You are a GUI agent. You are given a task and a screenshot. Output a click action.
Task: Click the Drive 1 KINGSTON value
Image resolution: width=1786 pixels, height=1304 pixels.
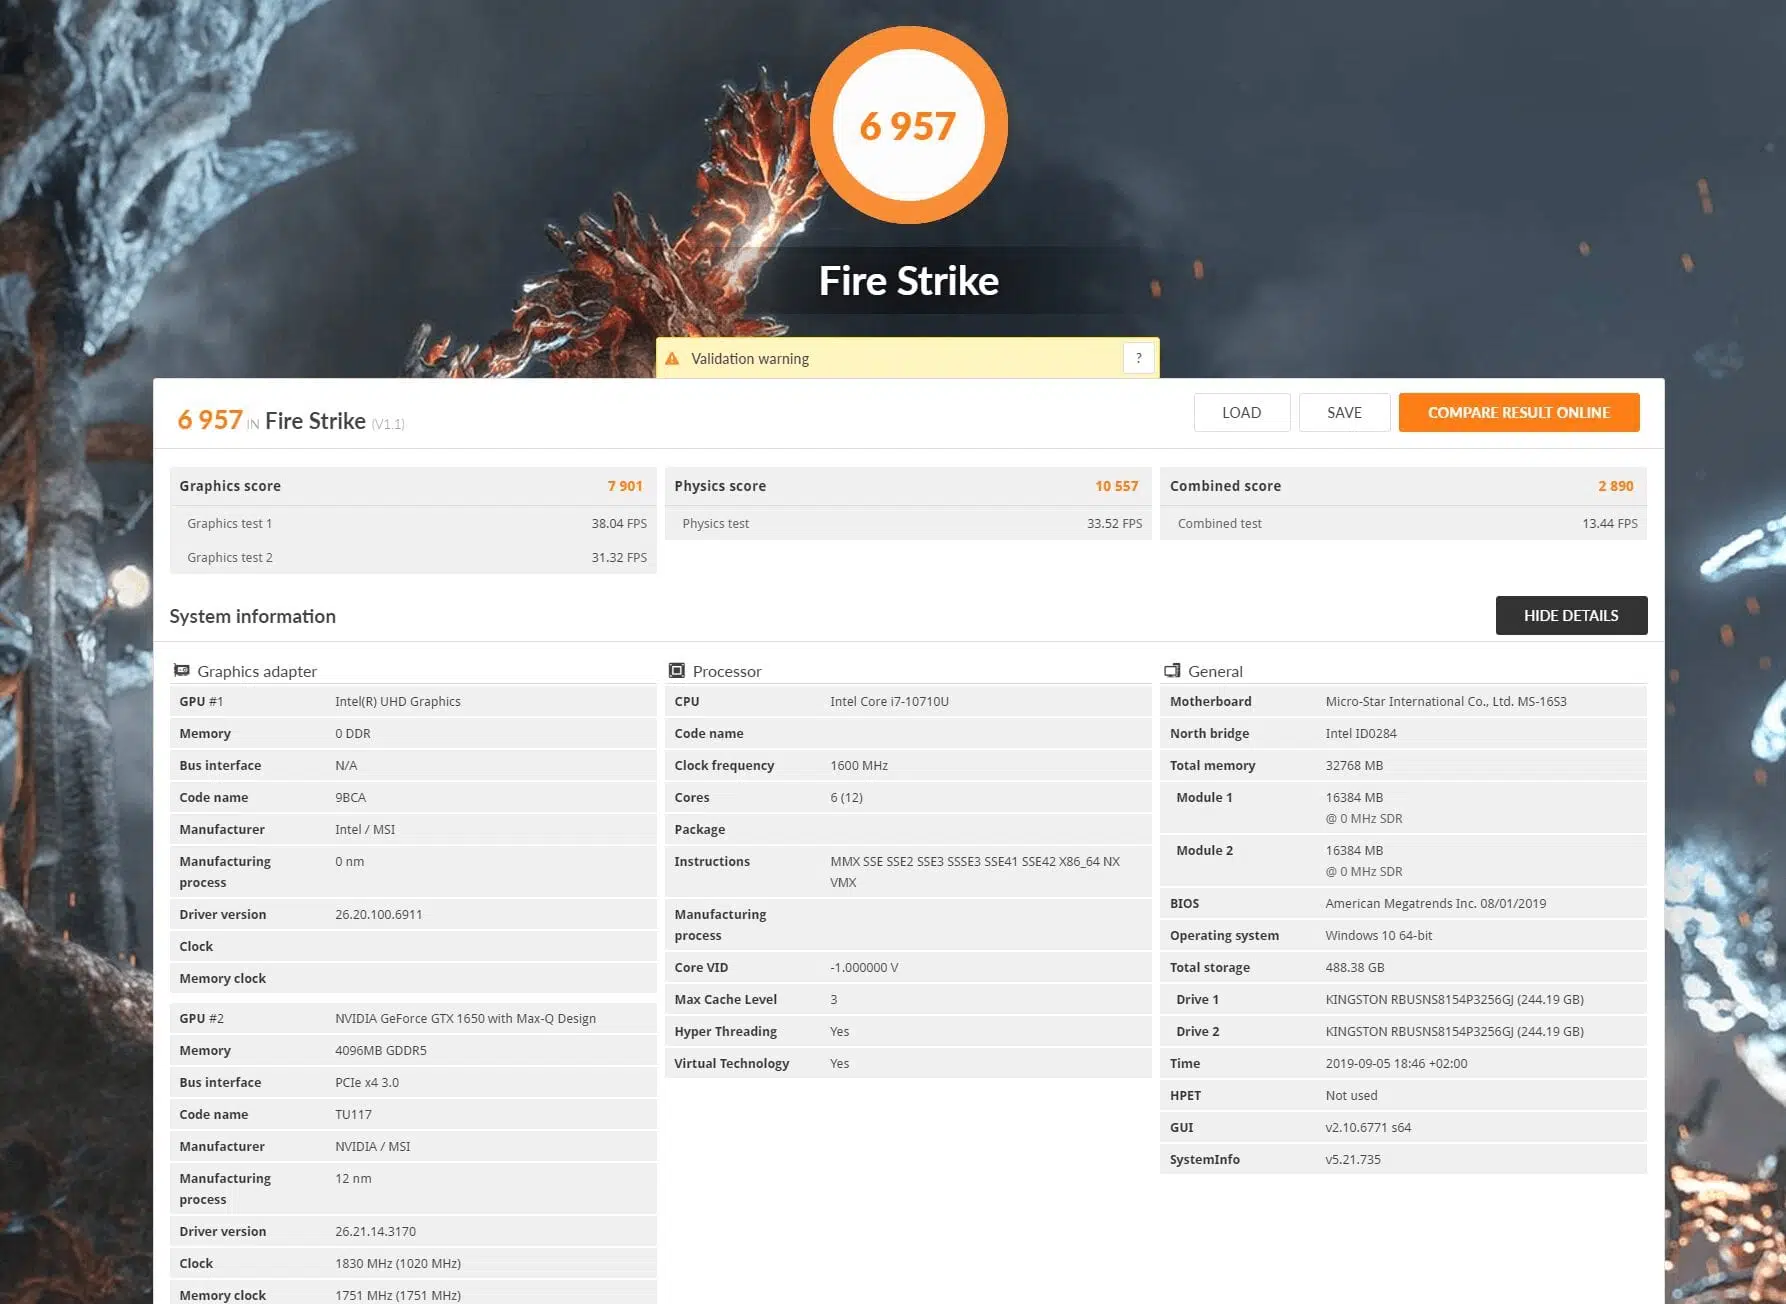coord(1455,999)
